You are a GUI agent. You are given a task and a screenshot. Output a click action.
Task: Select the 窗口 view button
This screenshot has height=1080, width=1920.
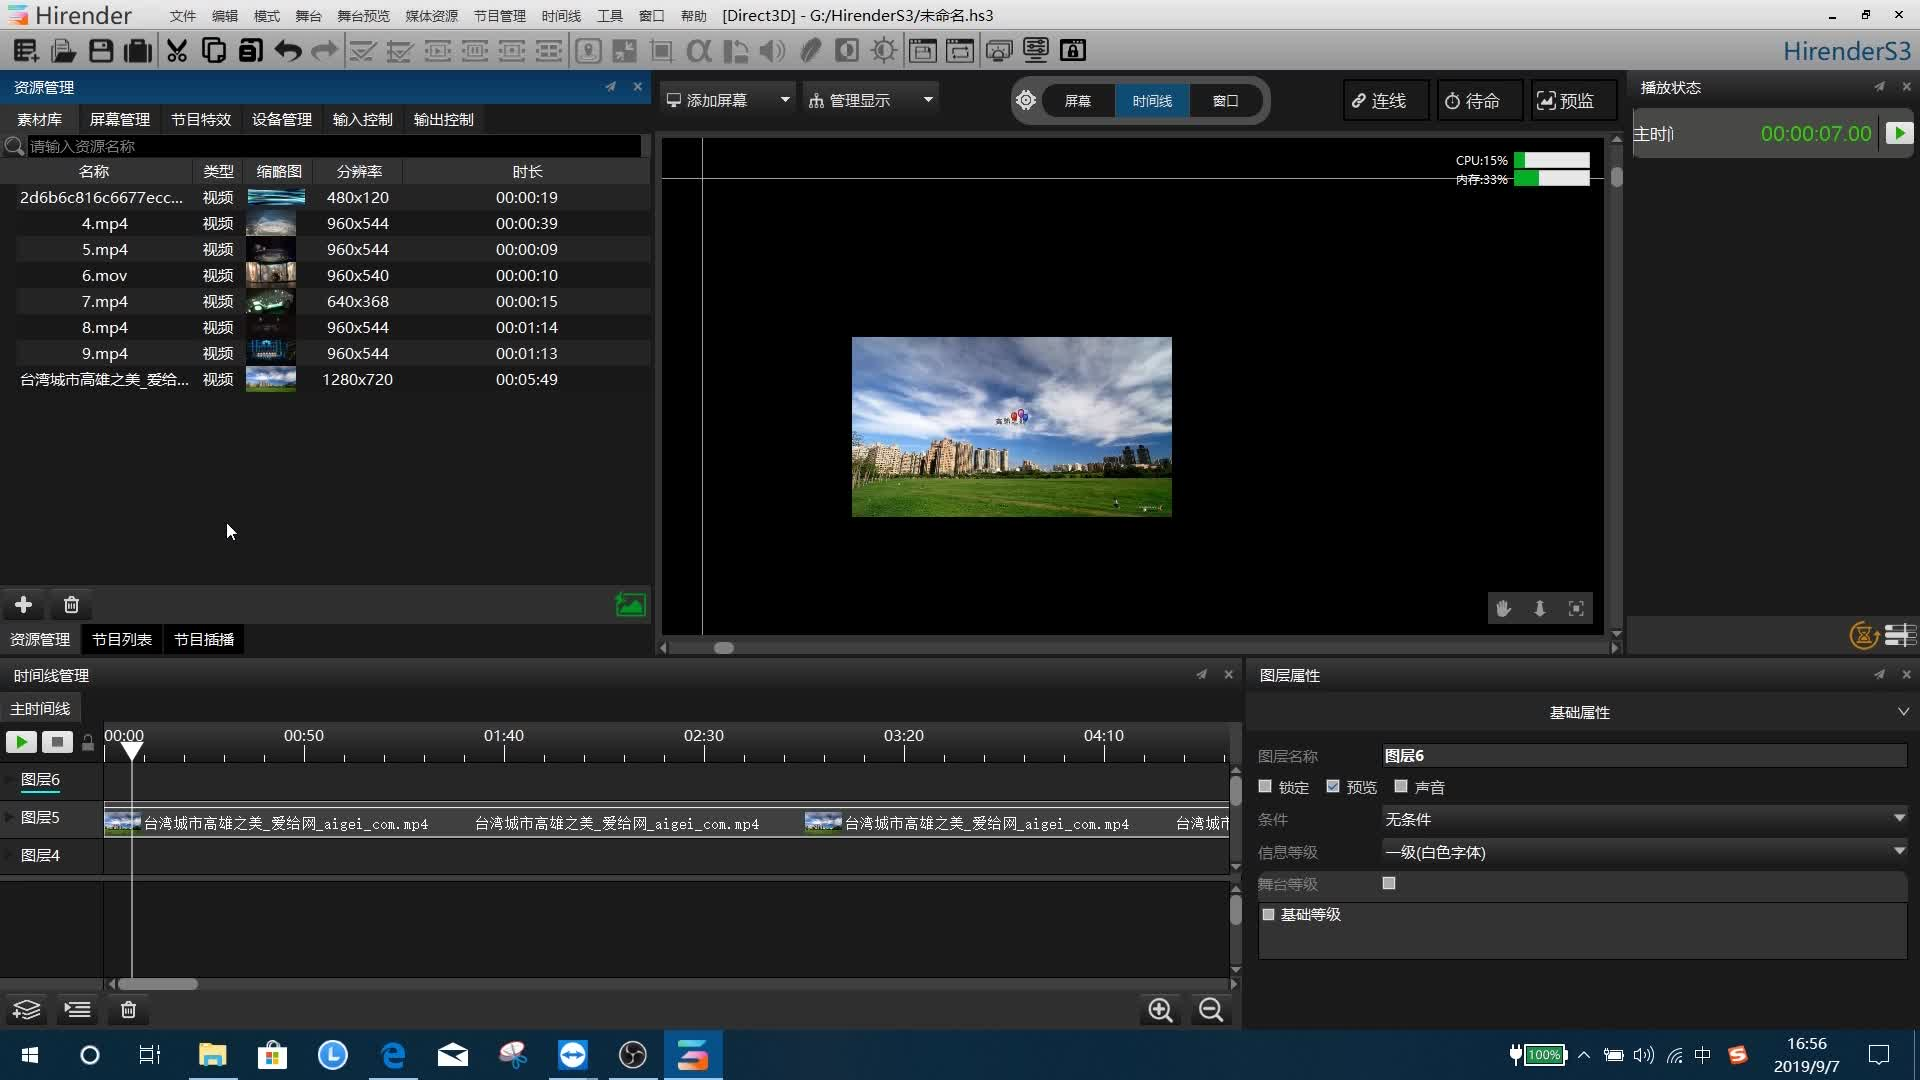(x=1226, y=100)
